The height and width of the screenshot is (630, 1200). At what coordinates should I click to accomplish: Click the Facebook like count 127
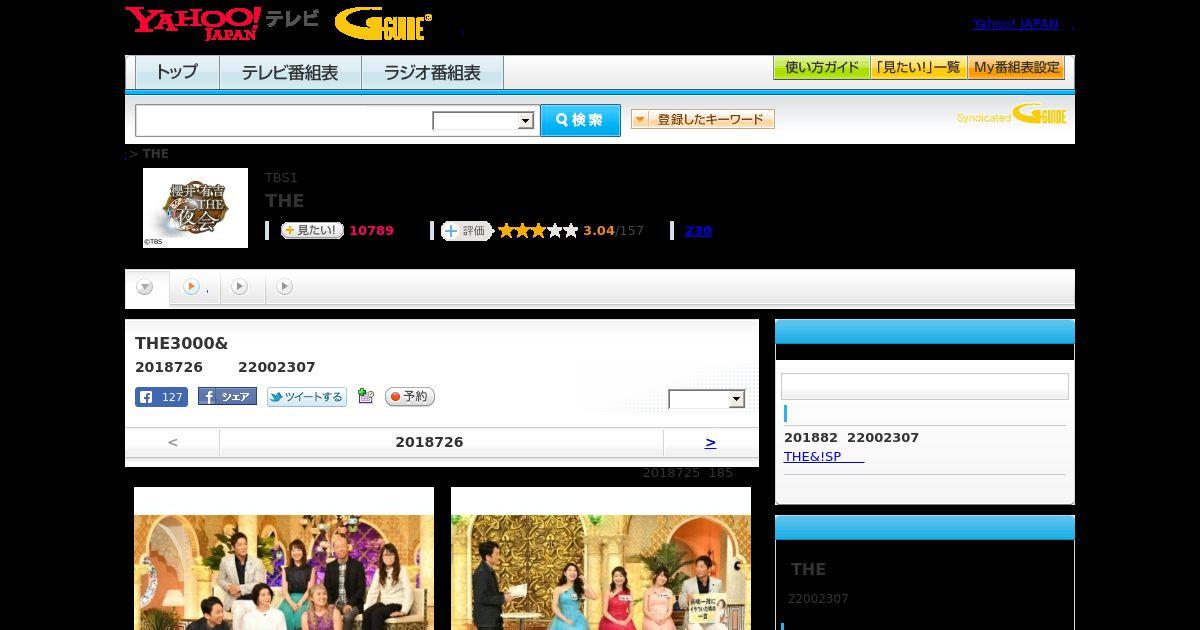pos(162,397)
